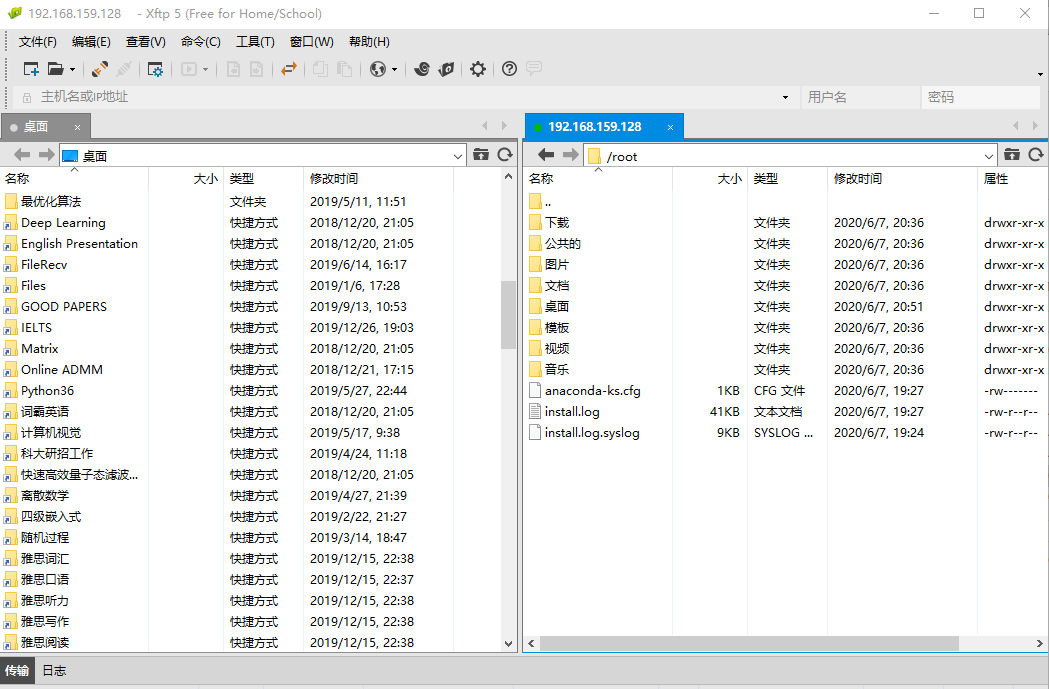The height and width of the screenshot is (689, 1049).
Task: Refresh the local pane
Action: [505, 155]
